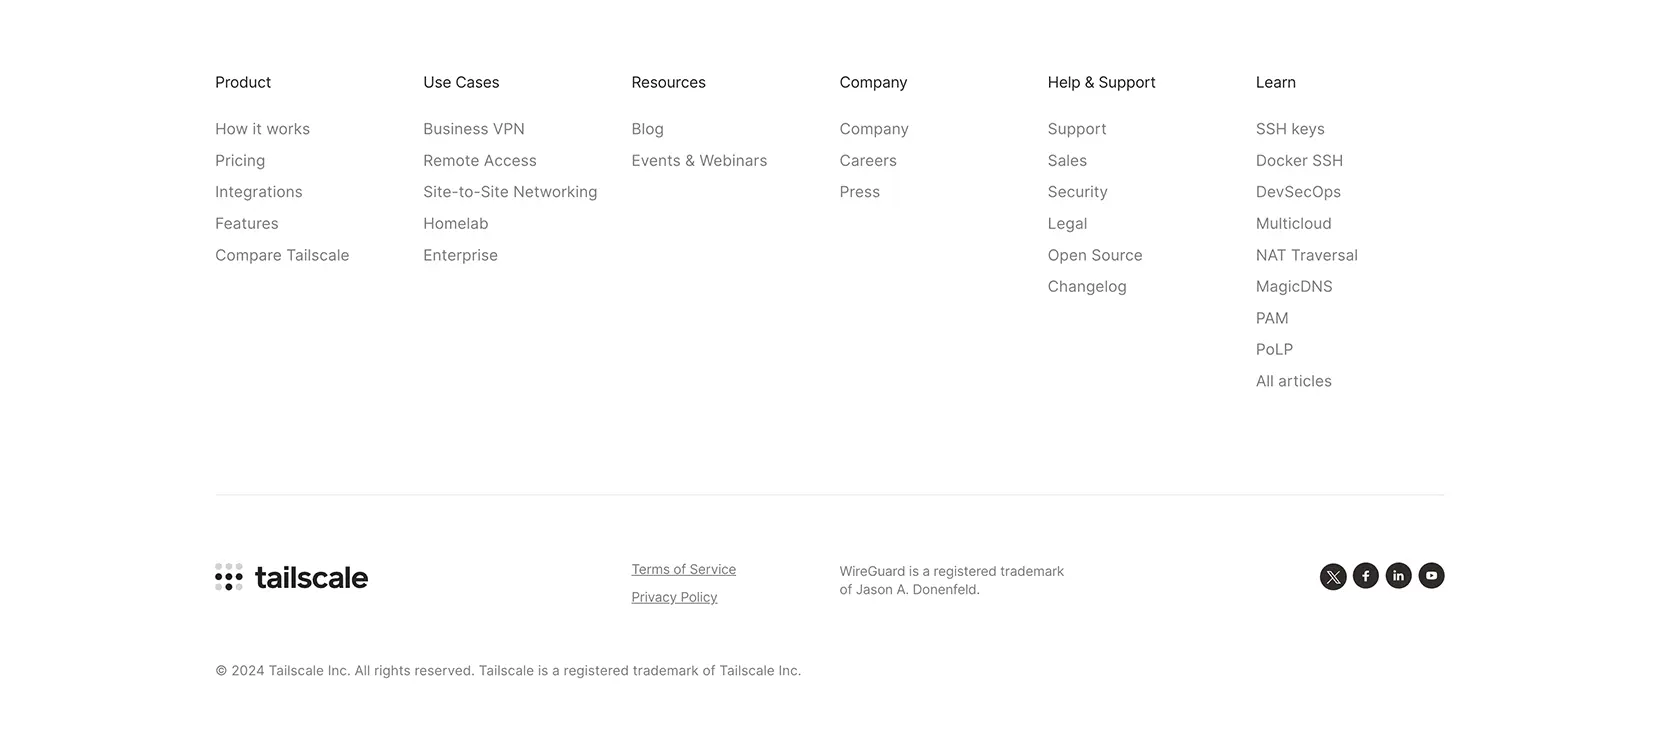Click the Tailscale logo in footer

291,577
